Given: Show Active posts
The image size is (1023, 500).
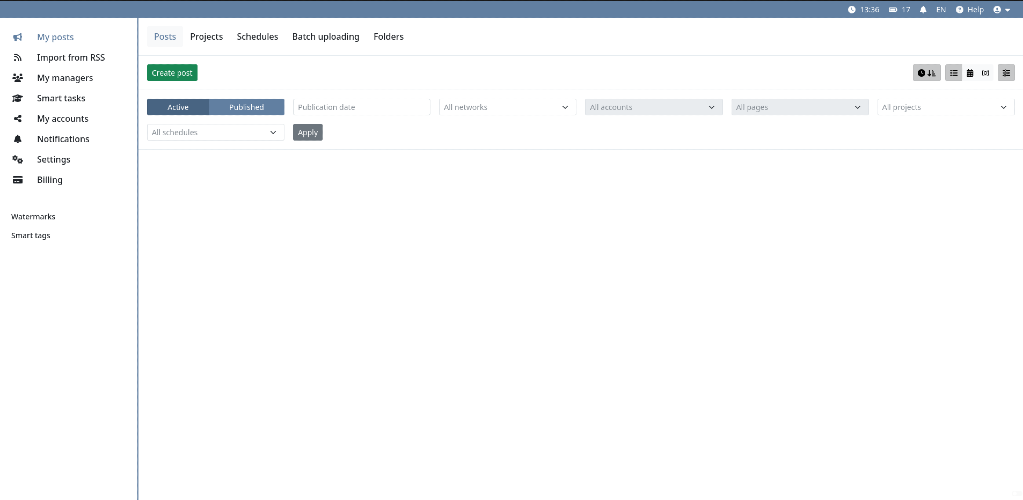Looking at the screenshot, I should (x=178, y=107).
